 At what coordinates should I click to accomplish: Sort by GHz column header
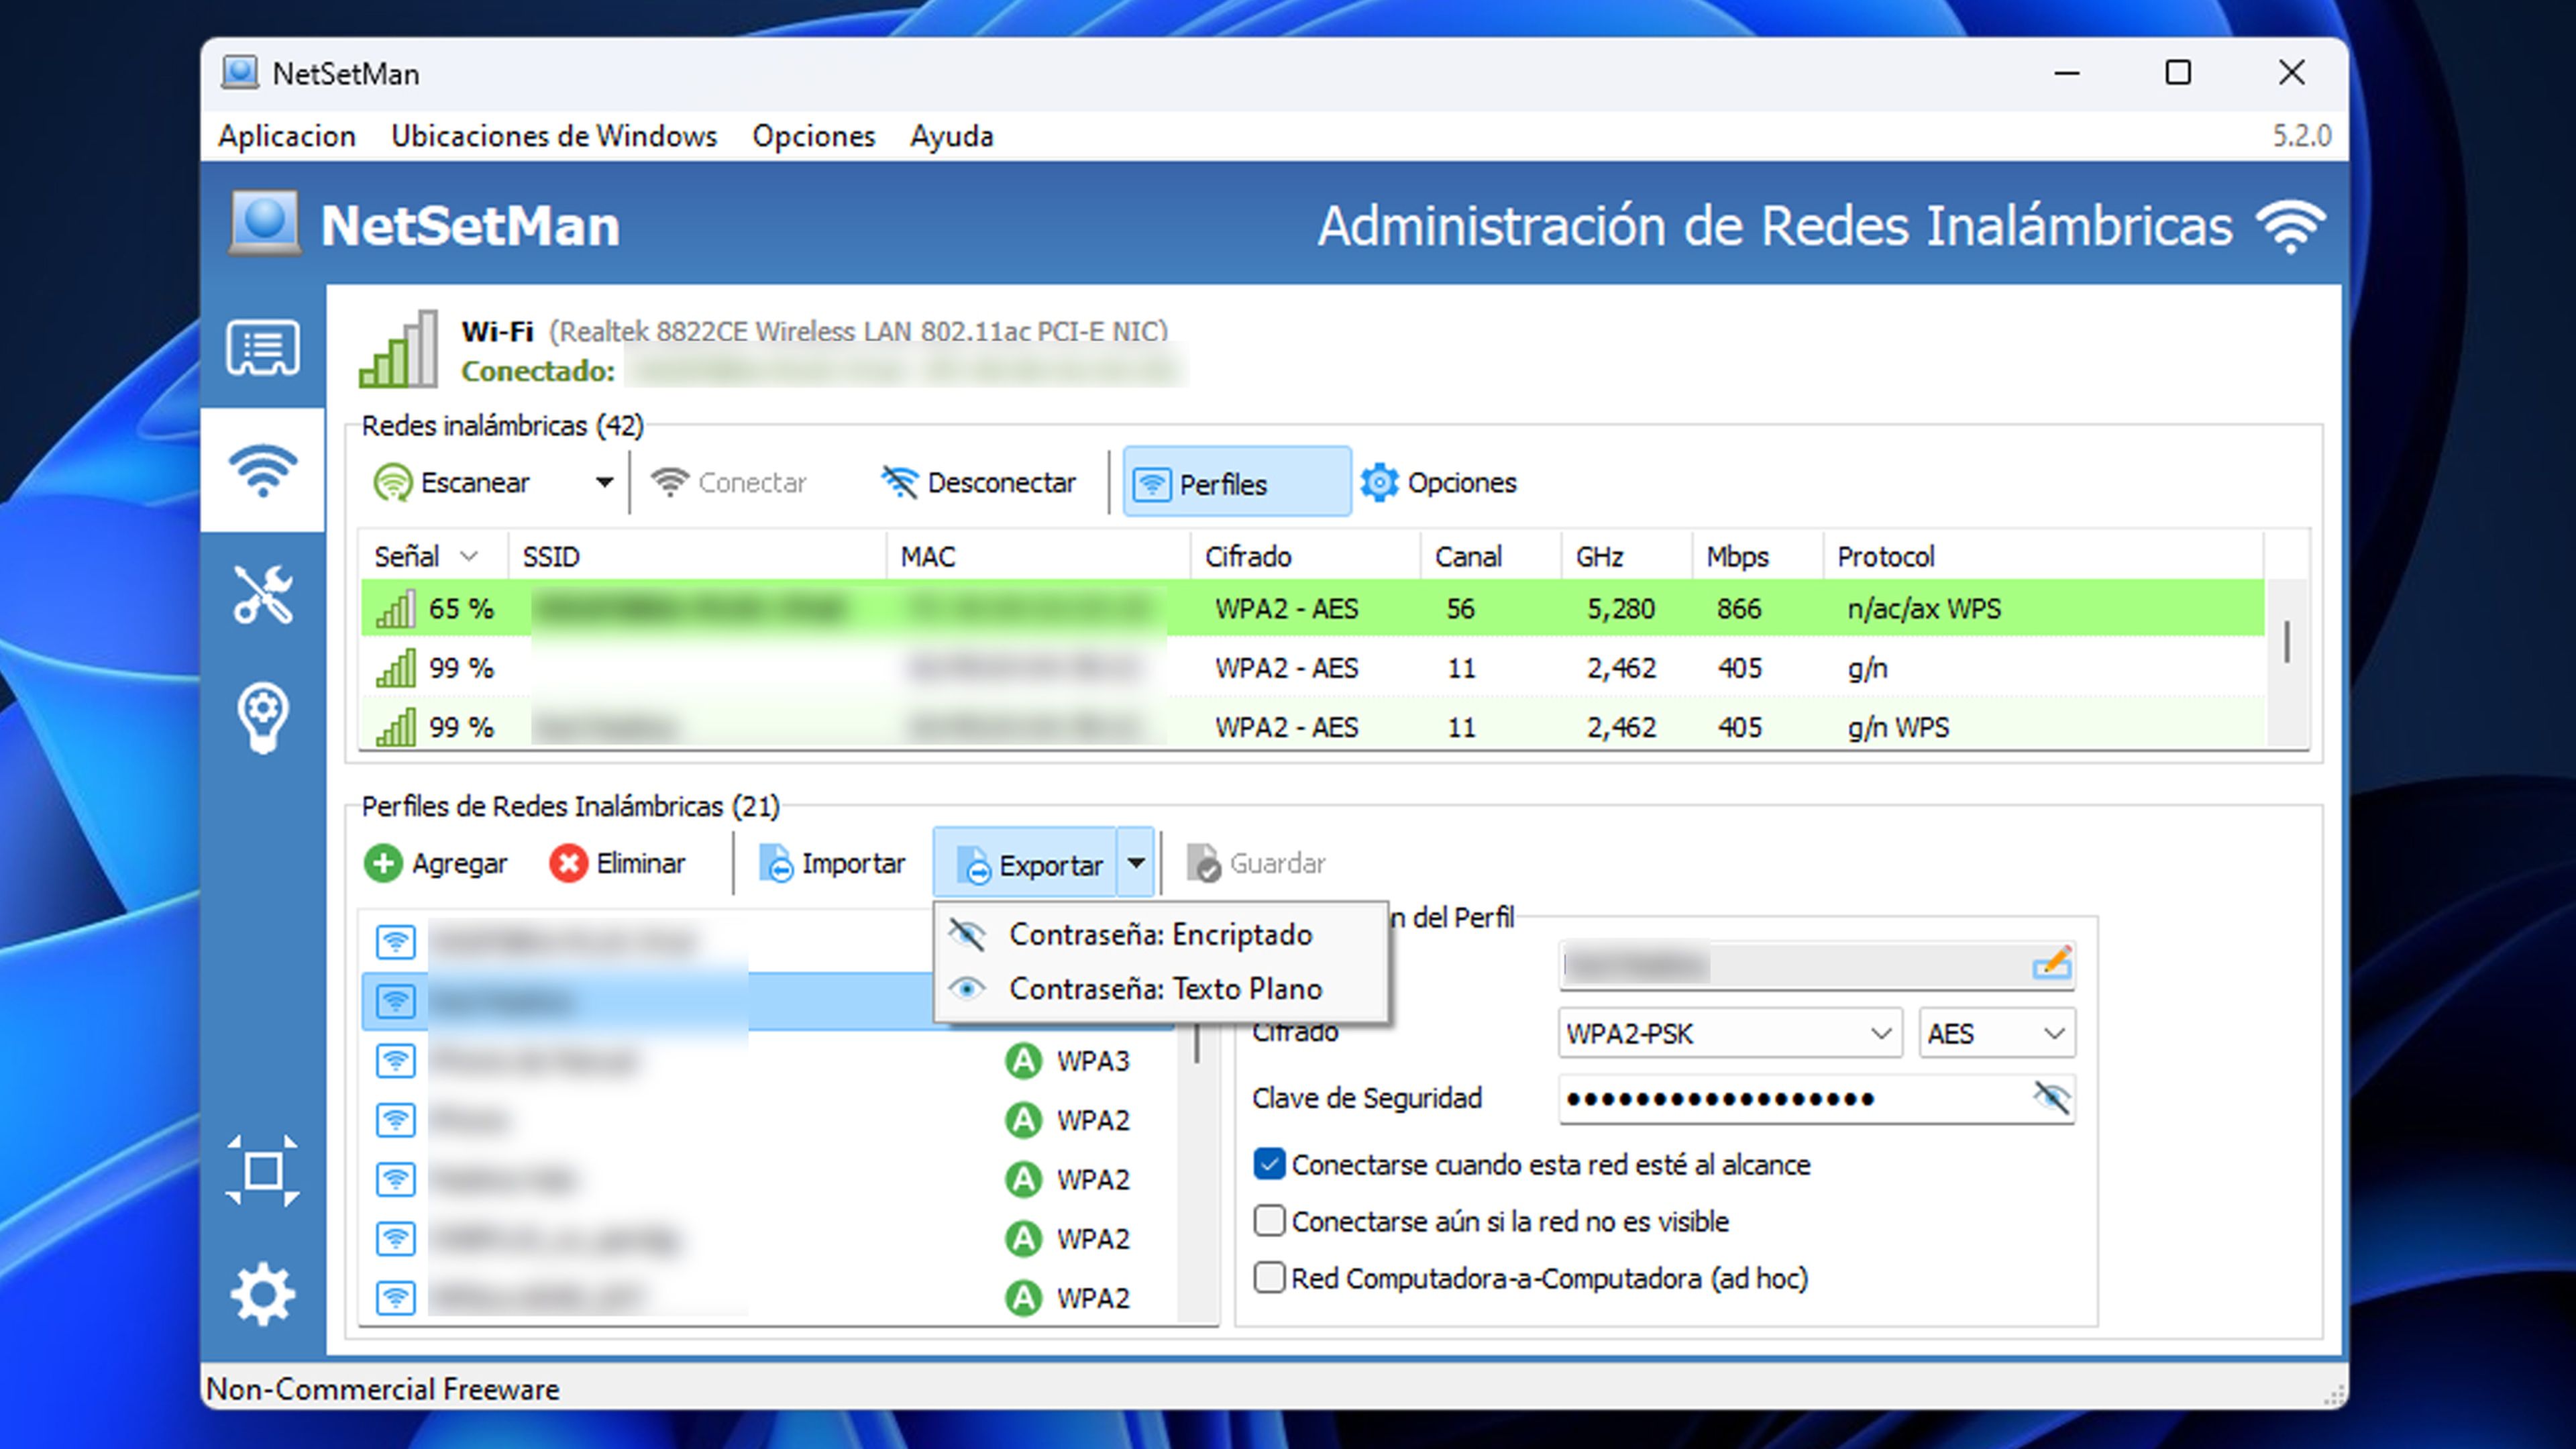[x=1626, y=556]
